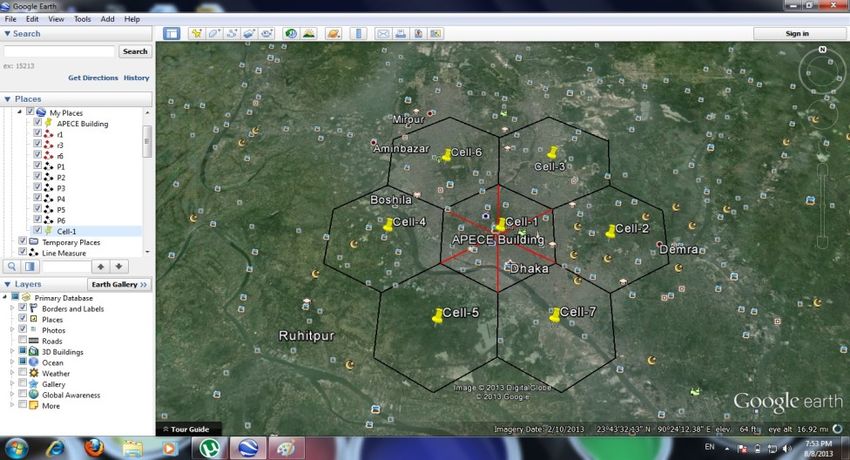Expand the Borders and Labels layer node
850x460 pixels.
tap(12, 308)
